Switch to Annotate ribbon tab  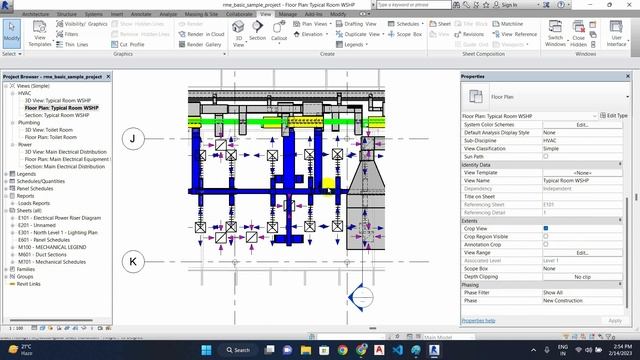[141, 14]
